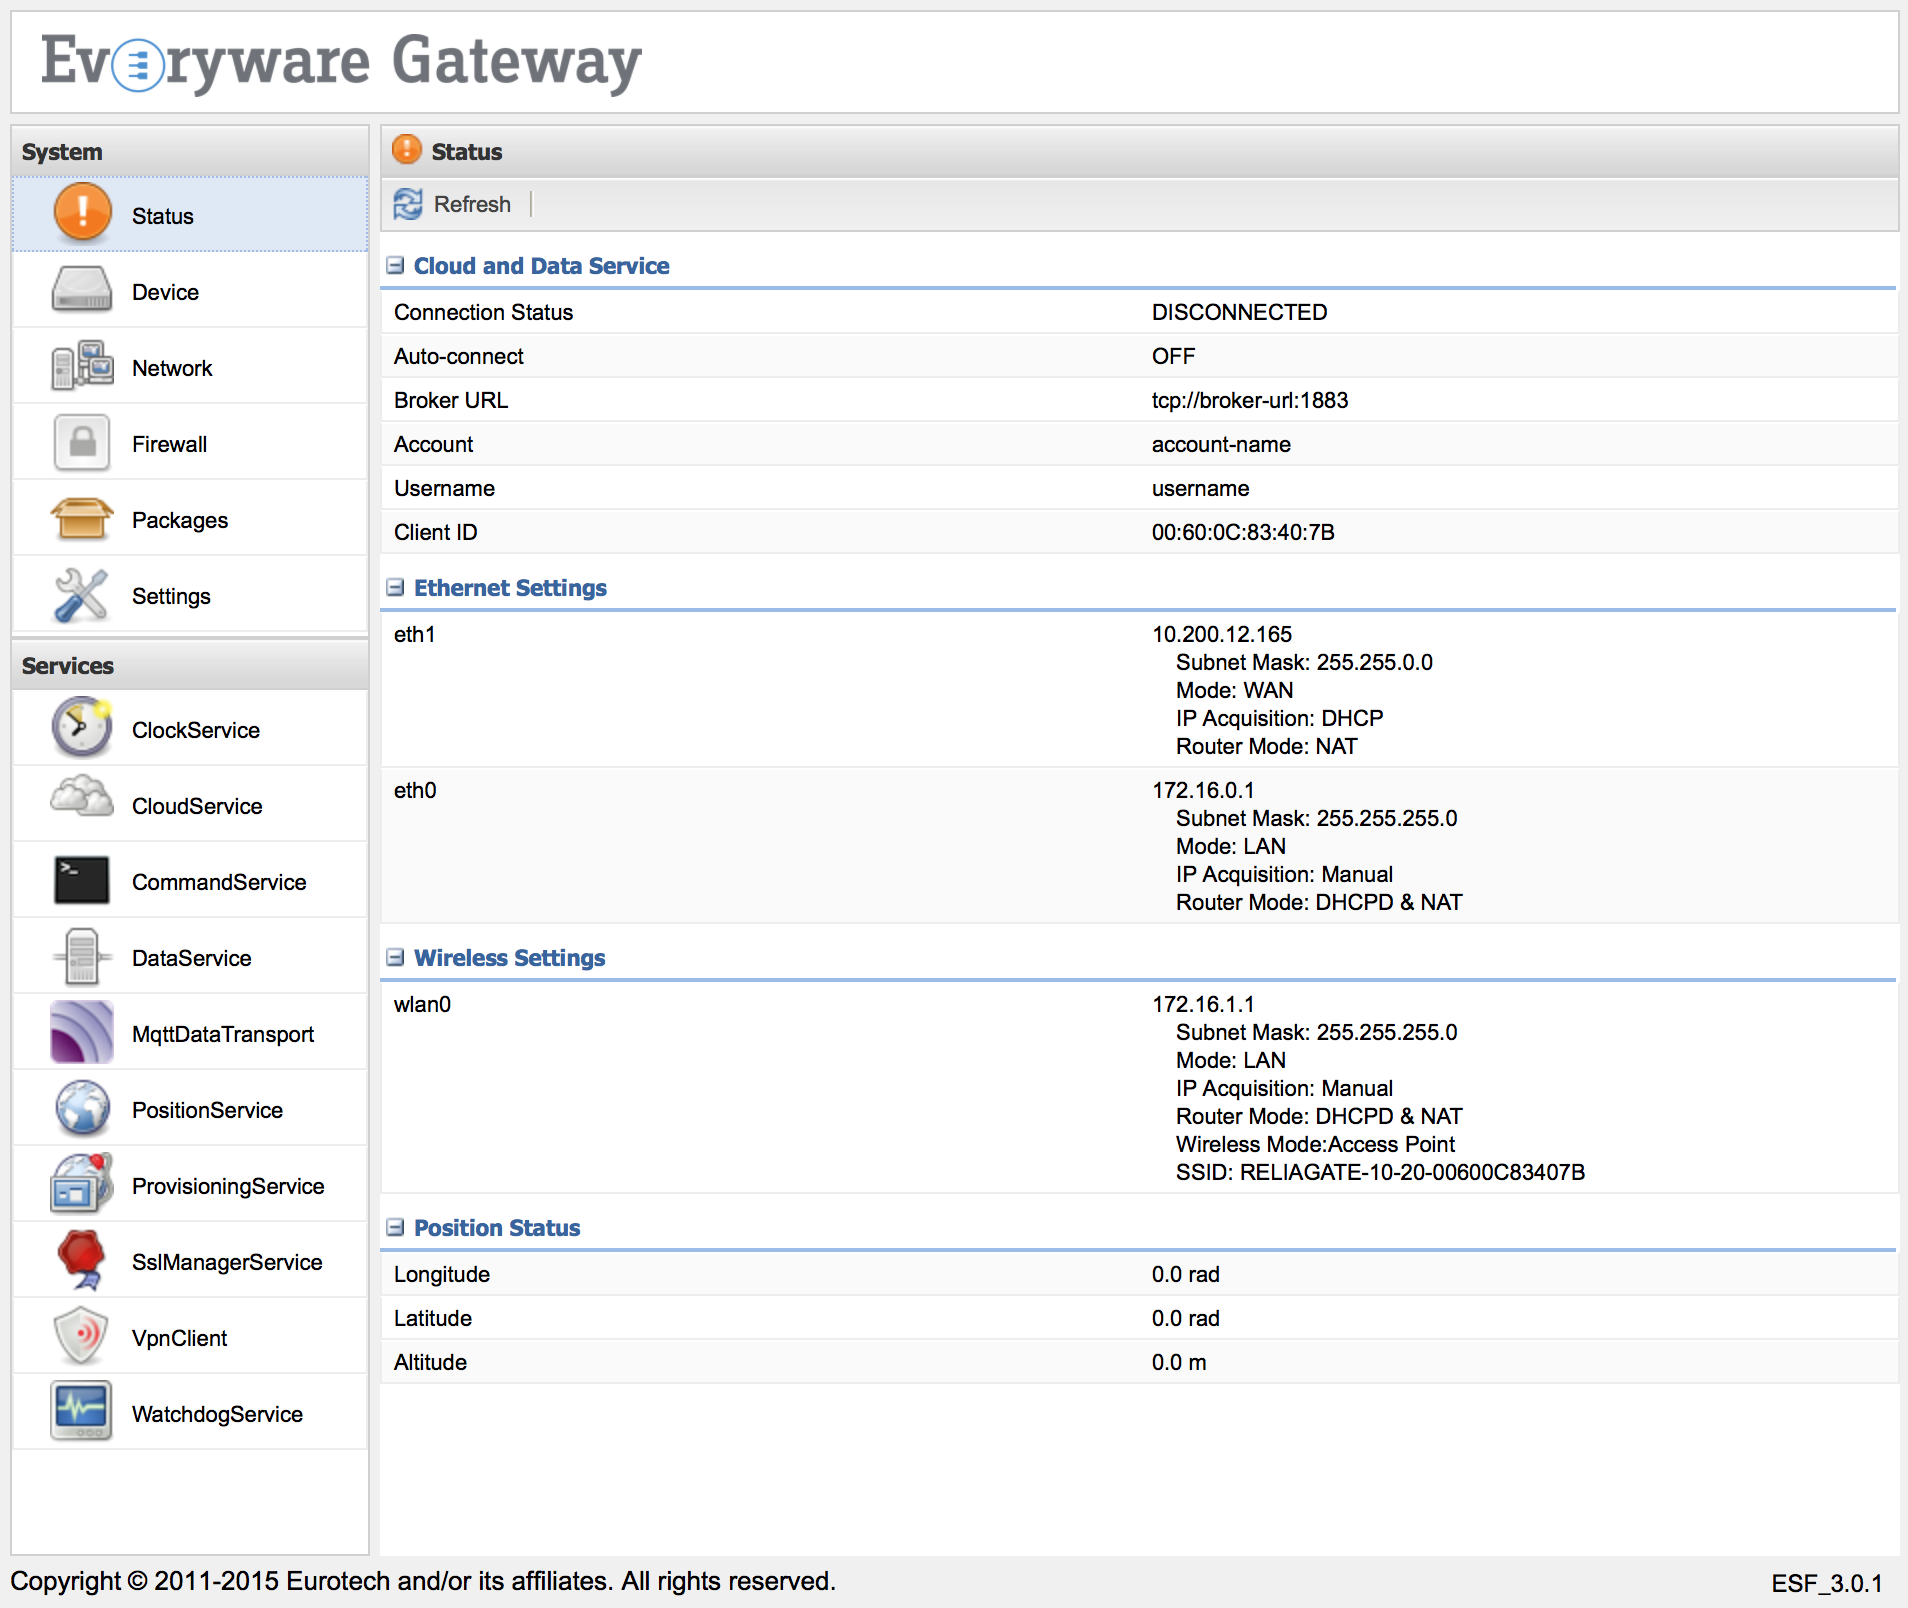Click the SslManagerService red seal icon
The width and height of the screenshot is (1908, 1608).
(x=82, y=1259)
